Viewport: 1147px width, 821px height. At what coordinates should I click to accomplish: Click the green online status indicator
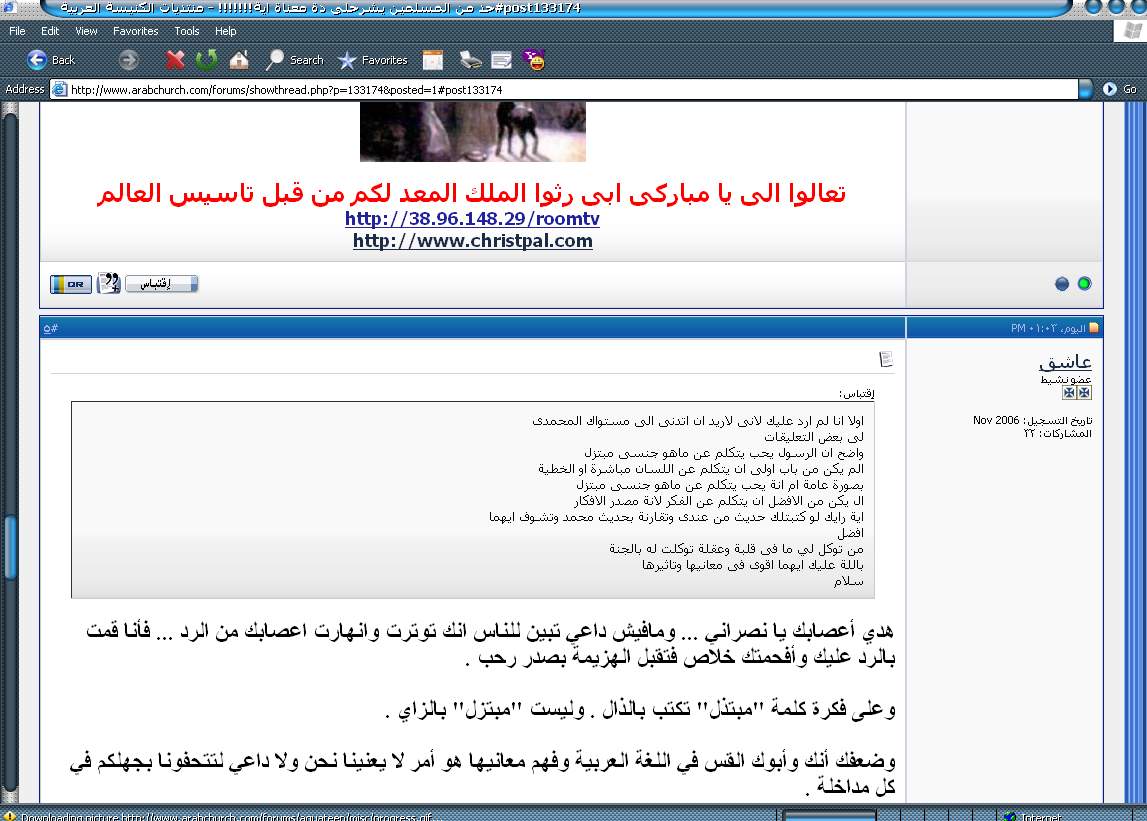click(1084, 284)
